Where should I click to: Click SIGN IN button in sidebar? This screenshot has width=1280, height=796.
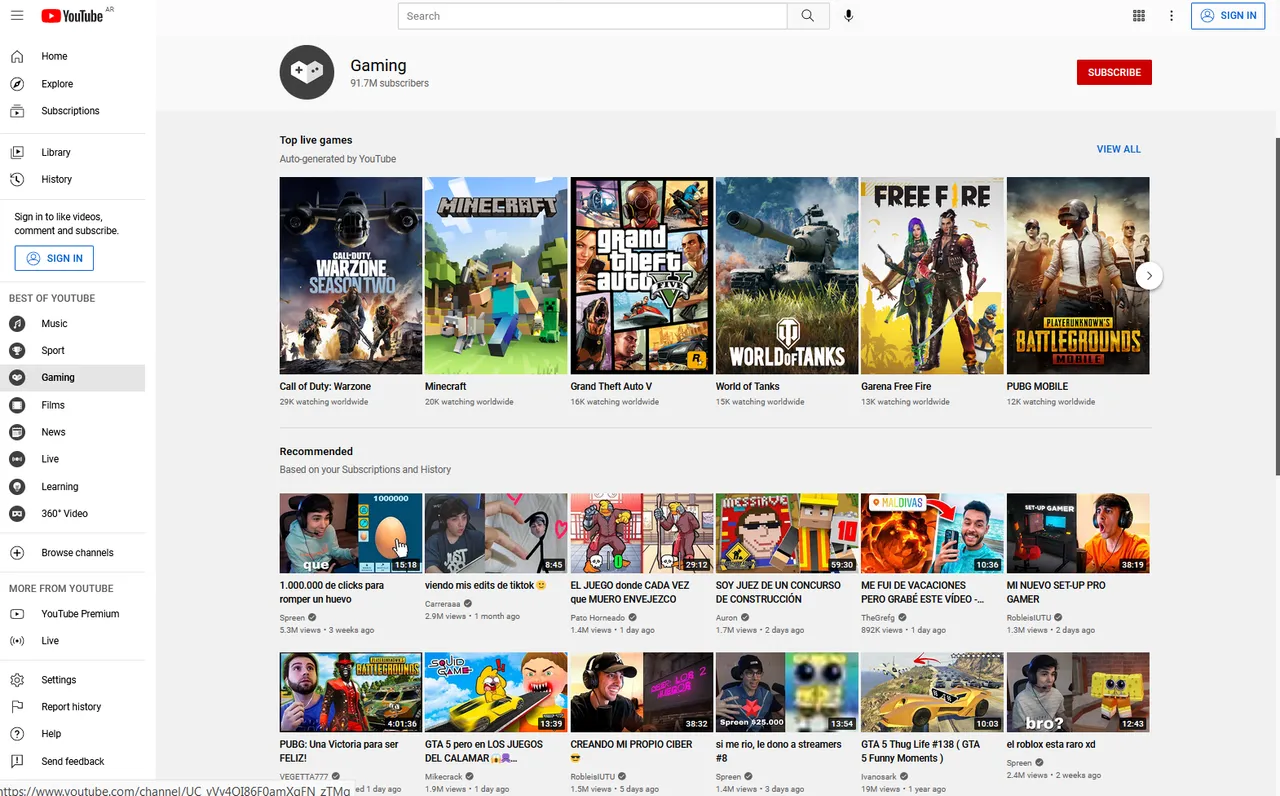[54, 258]
